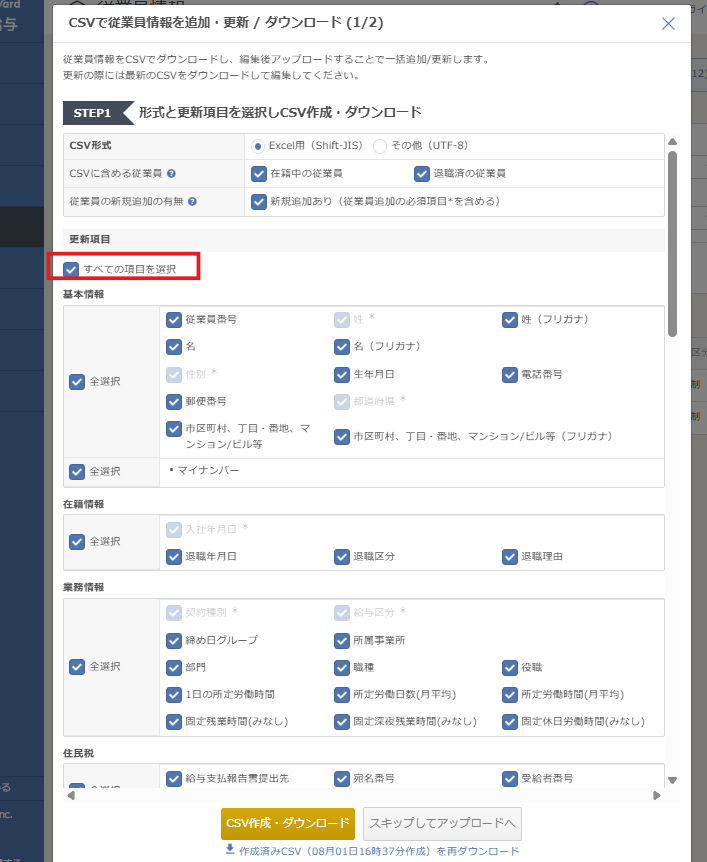Select the Excel用（Shift-JIS）radio button
The height and width of the screenshot is (862, 707).
pos(259,146)
